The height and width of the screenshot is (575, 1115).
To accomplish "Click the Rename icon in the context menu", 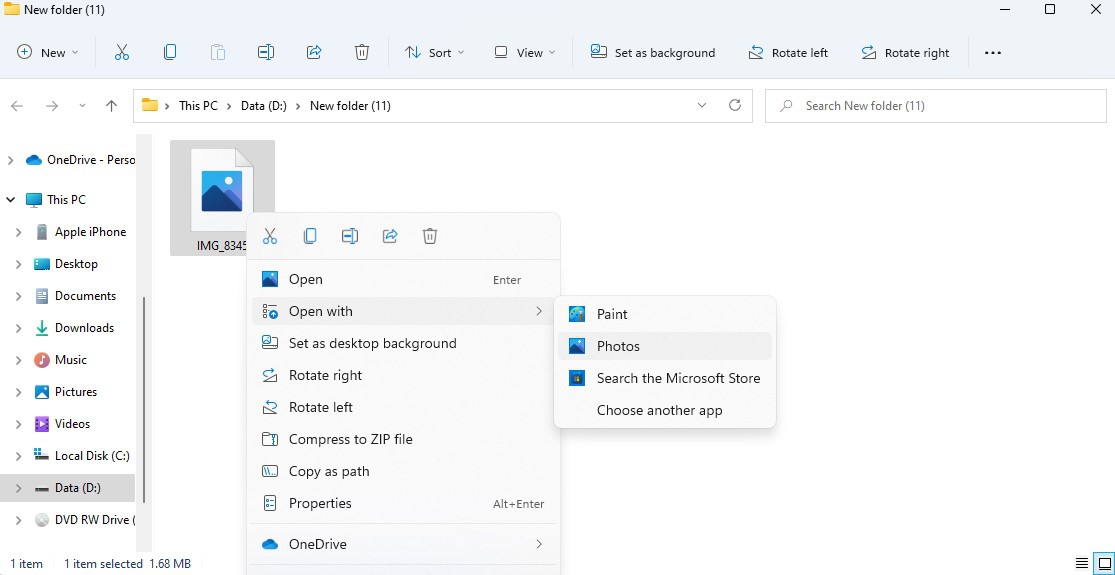I will 350,236.
